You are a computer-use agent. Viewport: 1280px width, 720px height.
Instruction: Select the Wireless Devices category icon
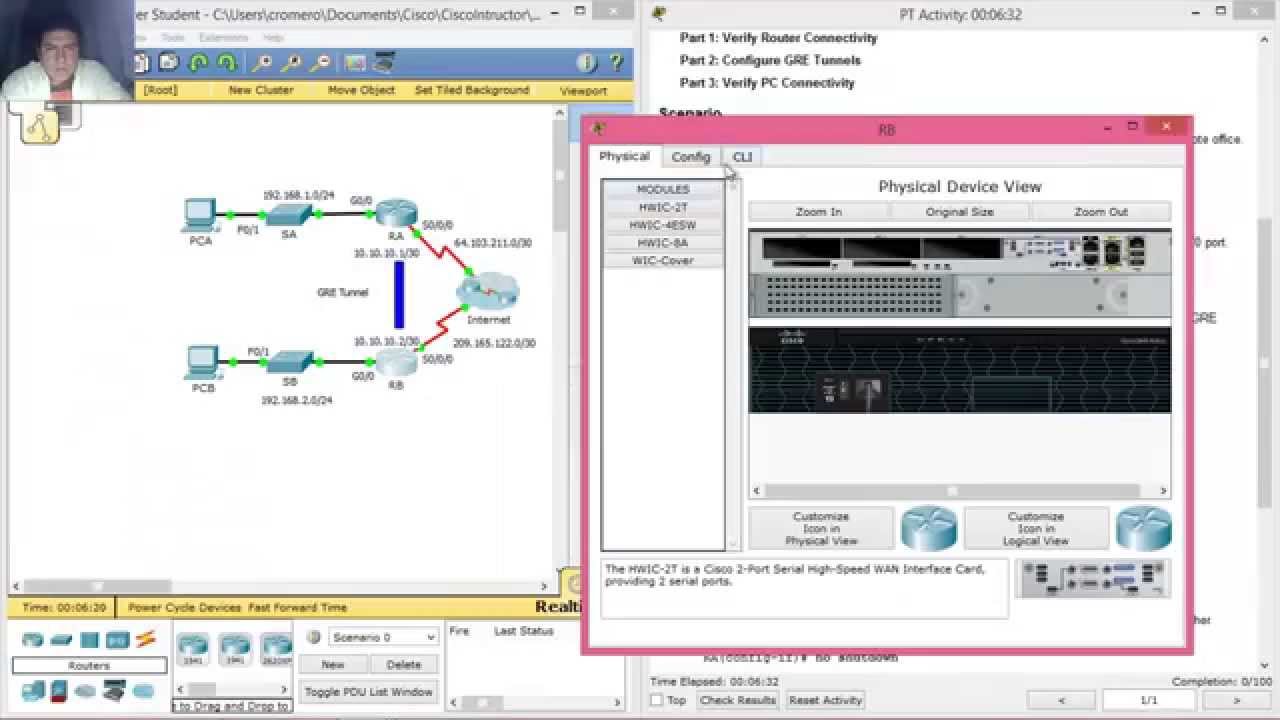pyautogui.click(x=117, y=639)
